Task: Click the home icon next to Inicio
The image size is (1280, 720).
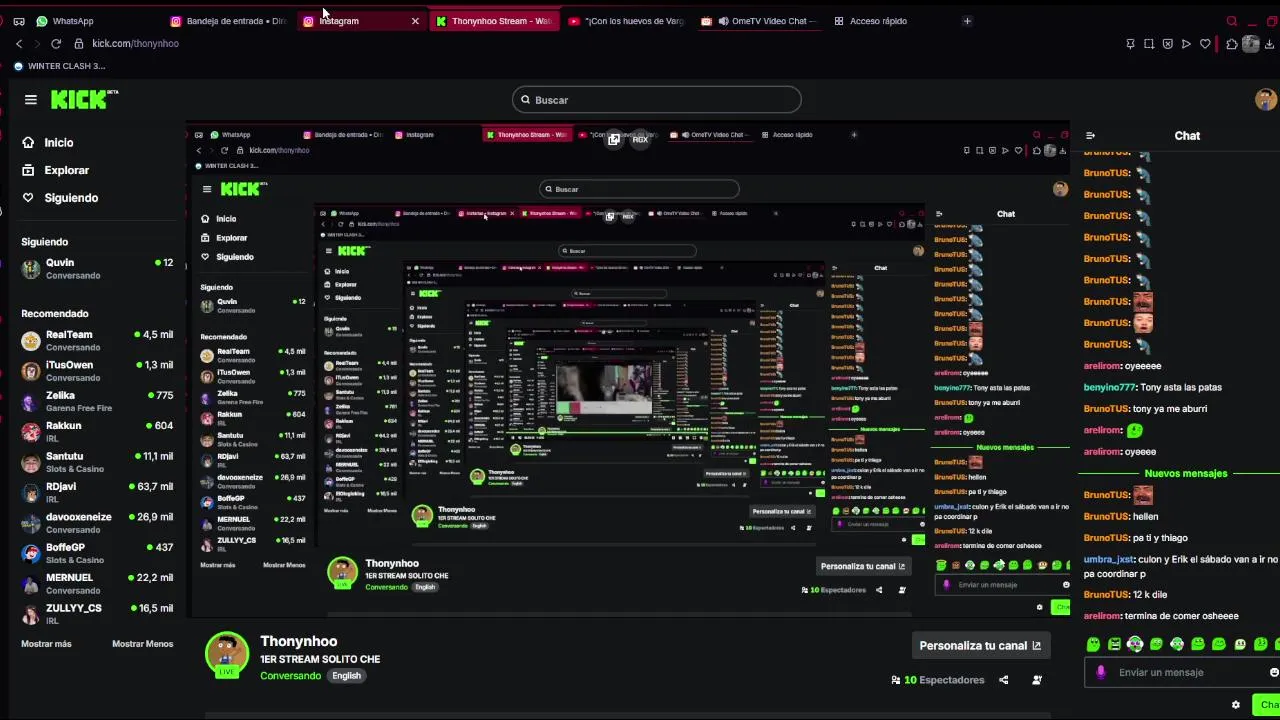Action: (x=28, y=143)
